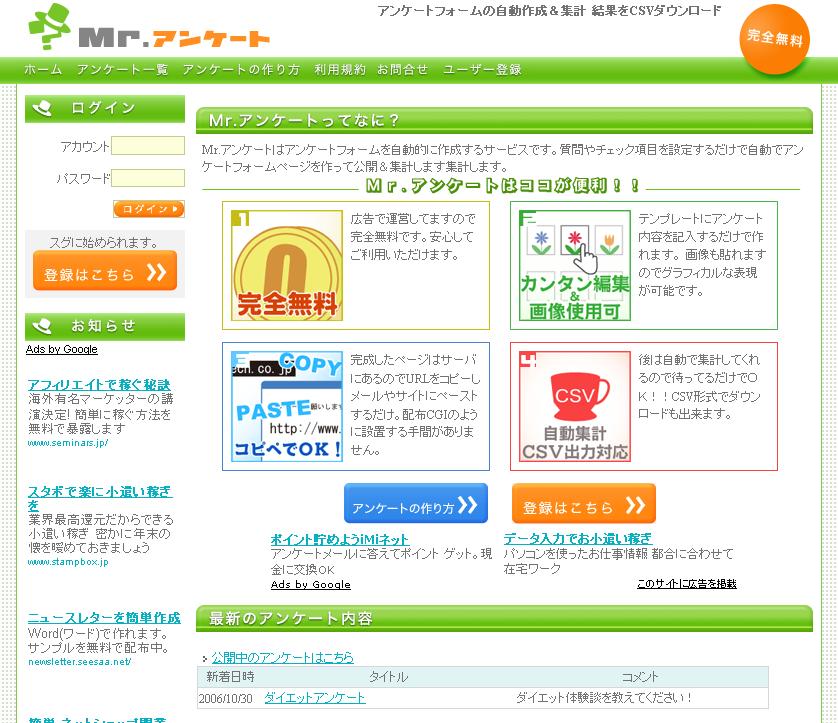The height and width of the screenshot is (723, 838).
Task: Open ポイント貯めようiMiネット ad link
Action: tap(340, 540)
